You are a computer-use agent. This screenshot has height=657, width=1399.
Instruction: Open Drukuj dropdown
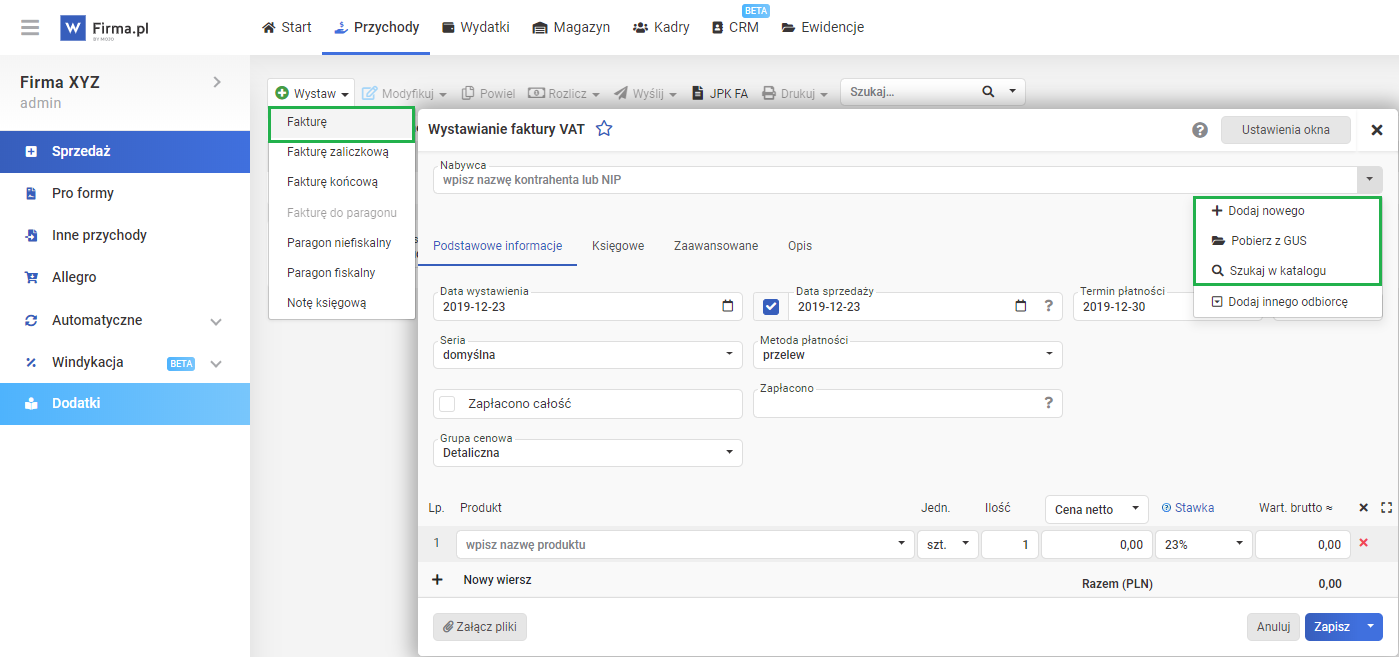point(795,93)
